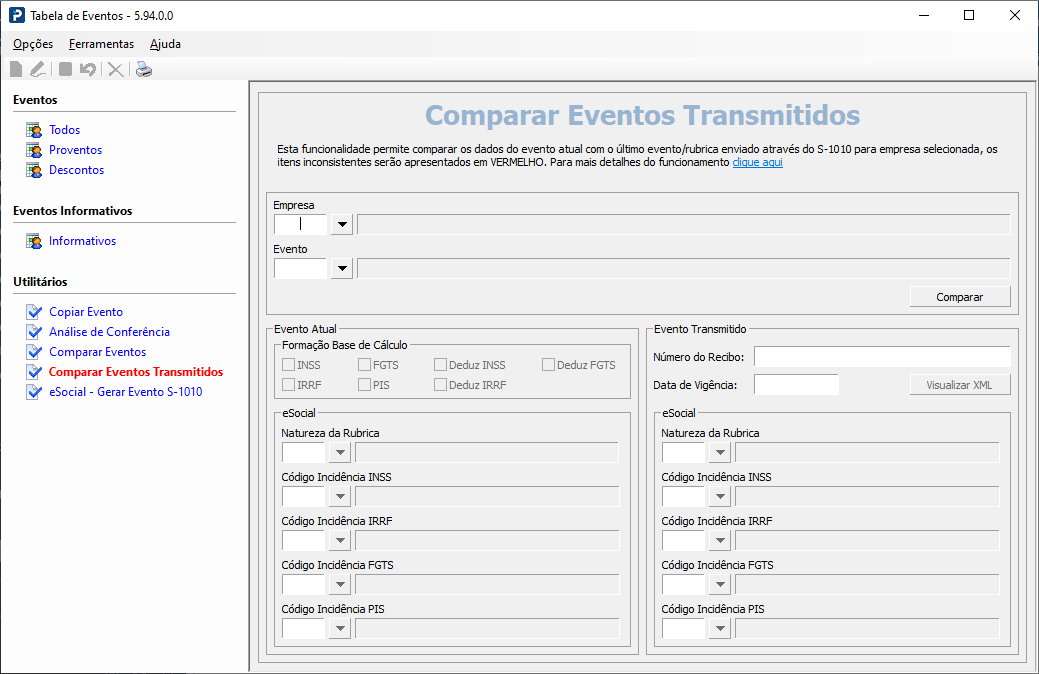Screen dimensions: 1039x674
Task: Click the icon beside Proventos
Action: (34, 150)
